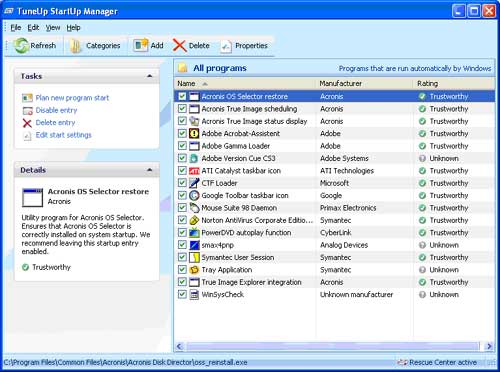This screenshot has width=500, height=372.
Task: Toggle the CTF Loader checkbox
Action: tap(182, 183)
